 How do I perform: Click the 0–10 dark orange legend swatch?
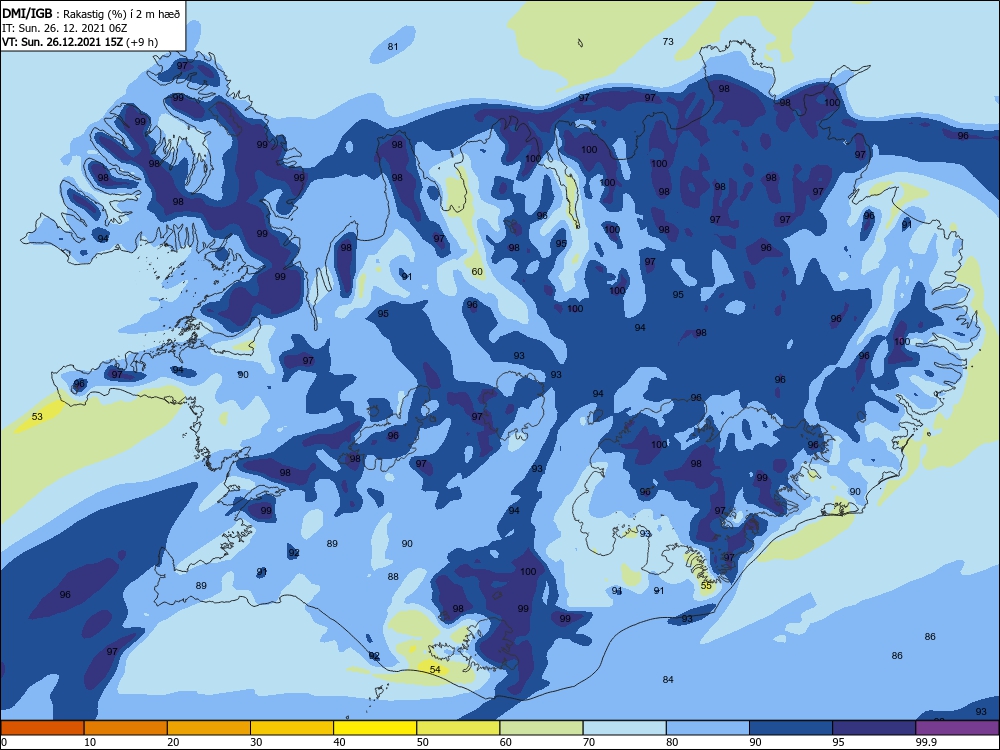tap(42, 728)
